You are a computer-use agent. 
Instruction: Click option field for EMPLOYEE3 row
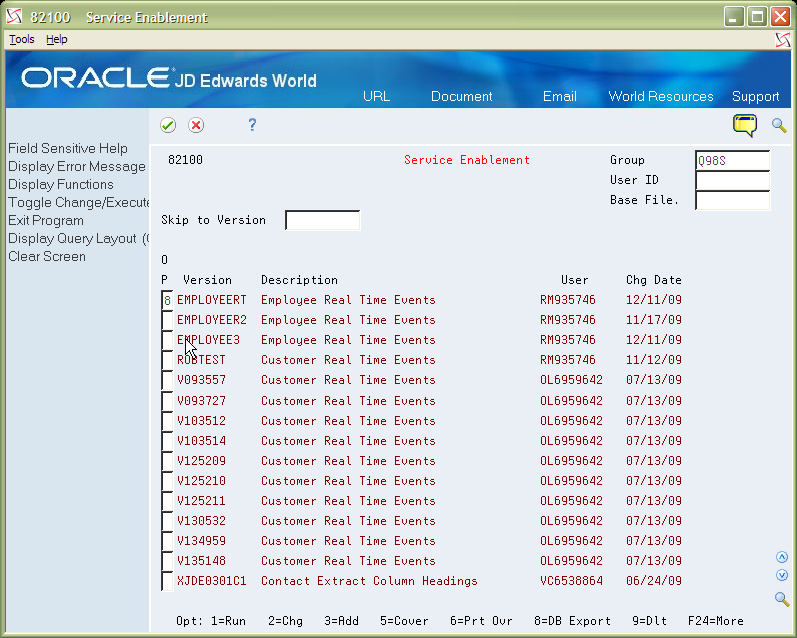pos(167,340)
